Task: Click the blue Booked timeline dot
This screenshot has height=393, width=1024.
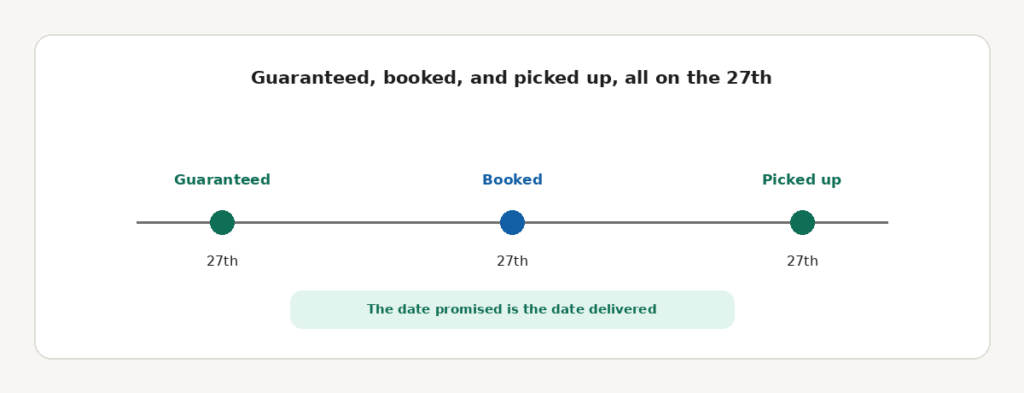Action: click(x=512, y=223)
